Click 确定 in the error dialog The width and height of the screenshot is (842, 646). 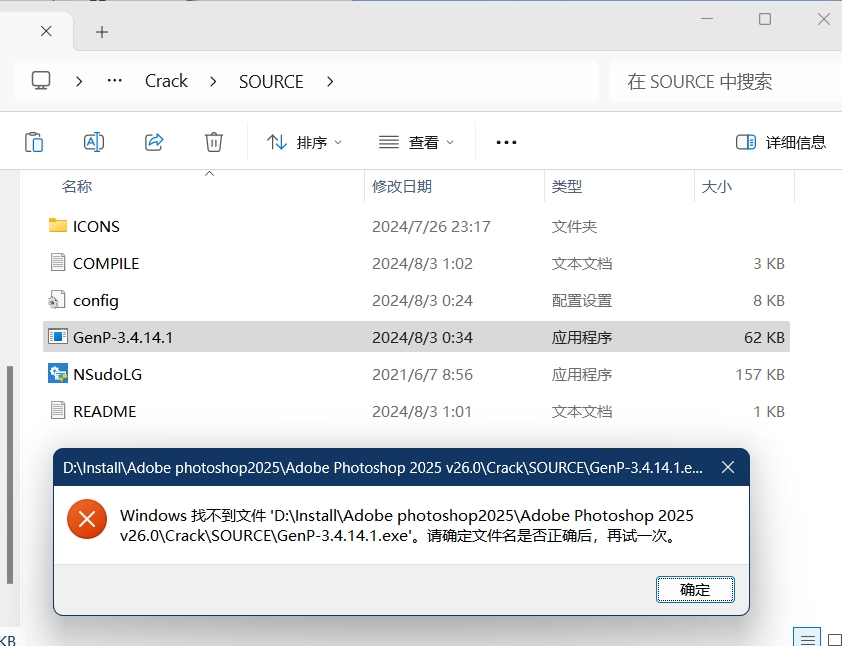pyautogui.click(x=695, y=590)
